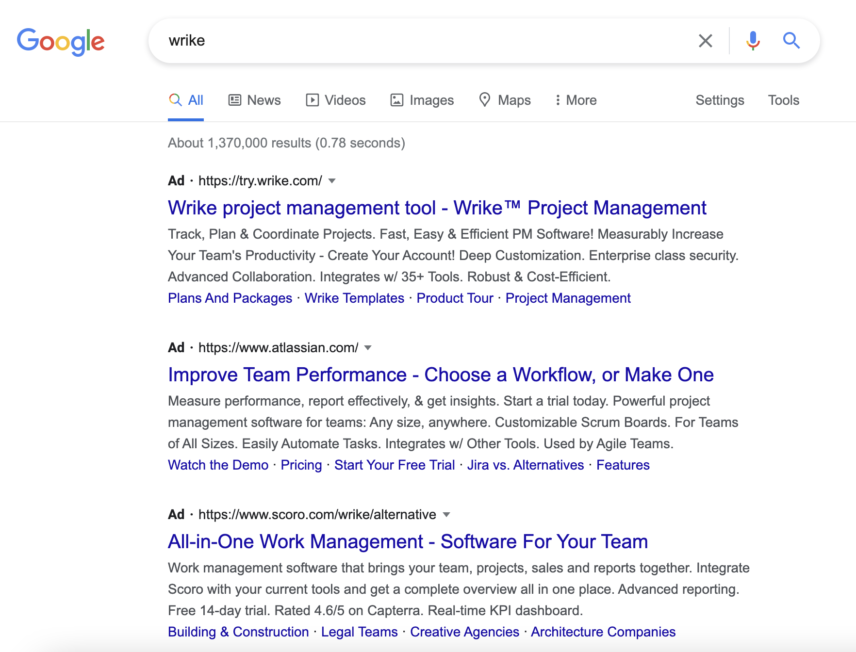The height and width of the screenshot is (652, 856).
Task: Click inside the search input field containing wrike
Action: click(426, 40)
